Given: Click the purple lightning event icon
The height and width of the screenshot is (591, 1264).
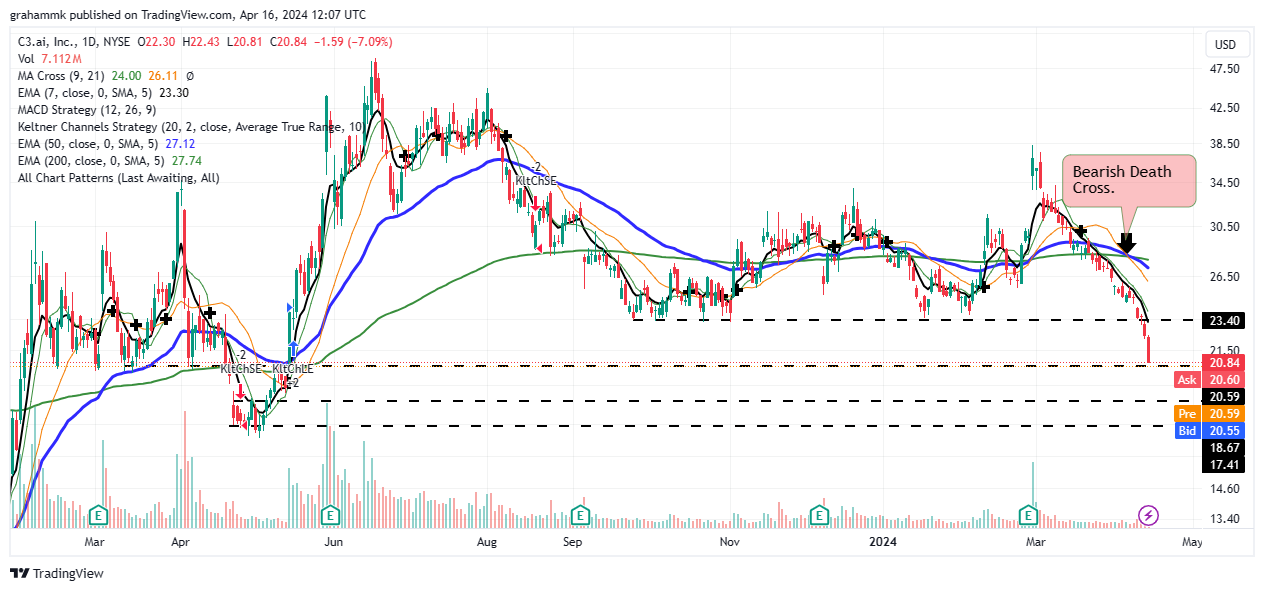Looking at the screenshot, I should click(x=1149, y=515).
